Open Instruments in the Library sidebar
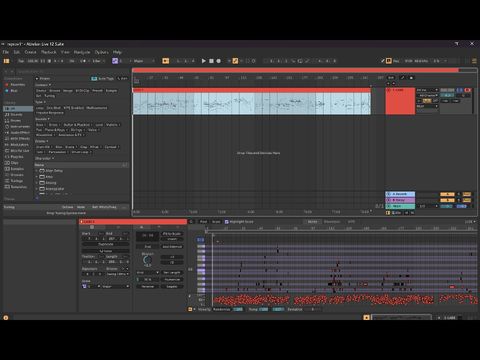 [x=20, y=127]
